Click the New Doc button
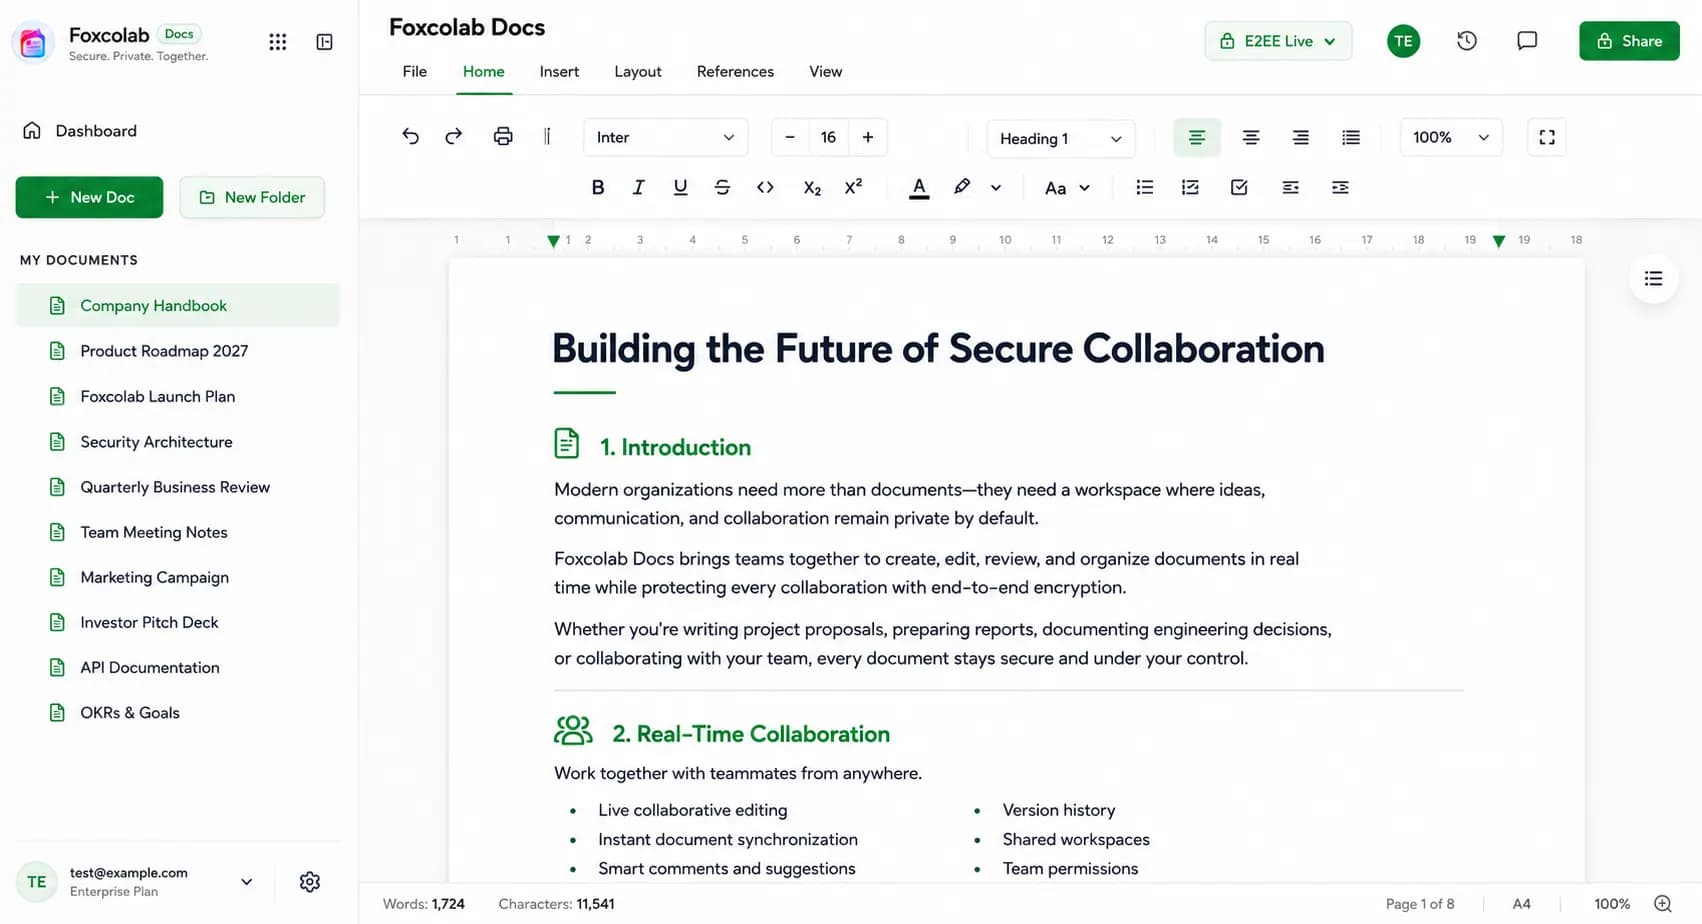This screenshot has width=1702, height=924. click(x=89, y=198)
